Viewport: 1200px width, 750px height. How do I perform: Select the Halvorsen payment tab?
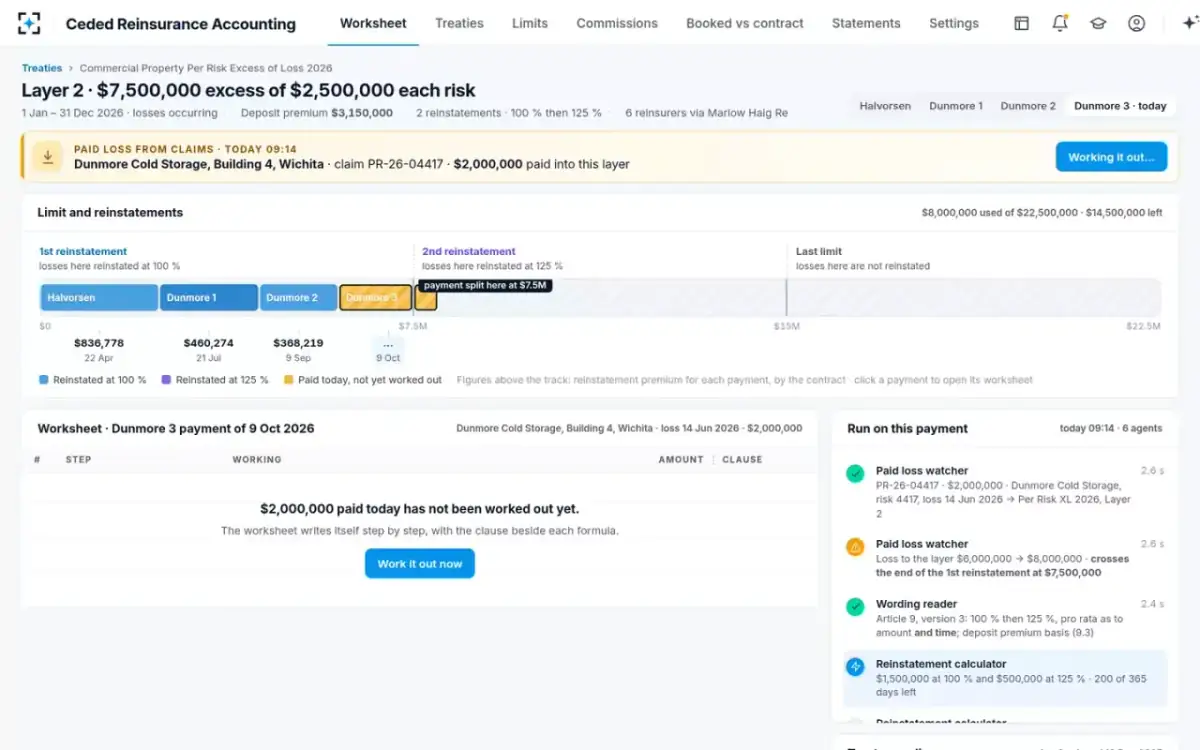(885, 106)
